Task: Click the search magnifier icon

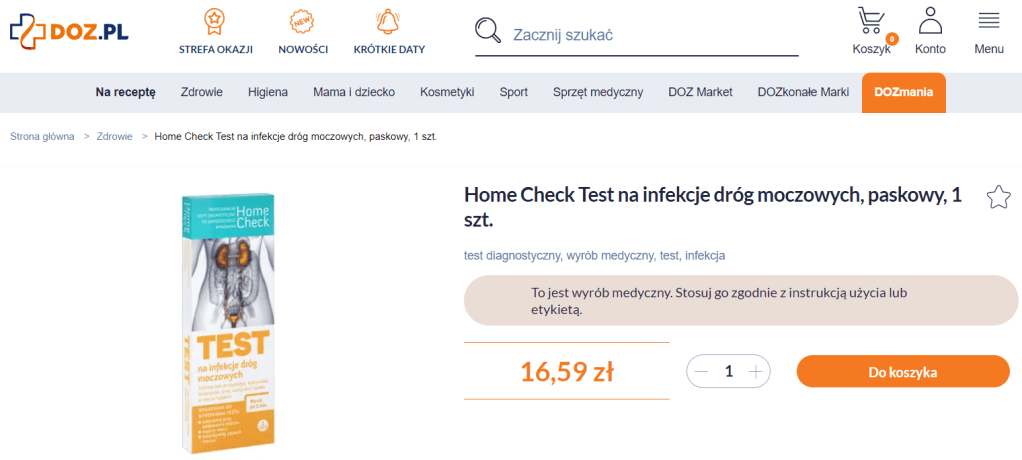Action: [x=488, y=31]
